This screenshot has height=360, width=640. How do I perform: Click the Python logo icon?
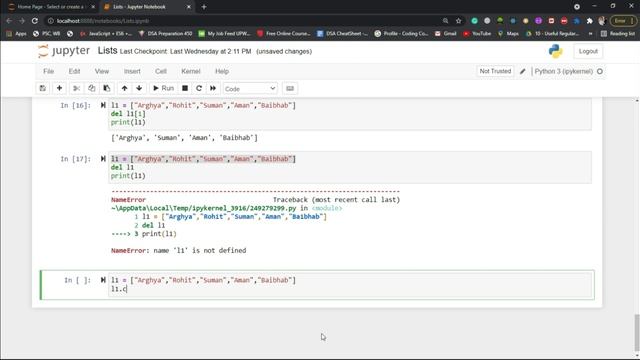click(x=556, y=51)
